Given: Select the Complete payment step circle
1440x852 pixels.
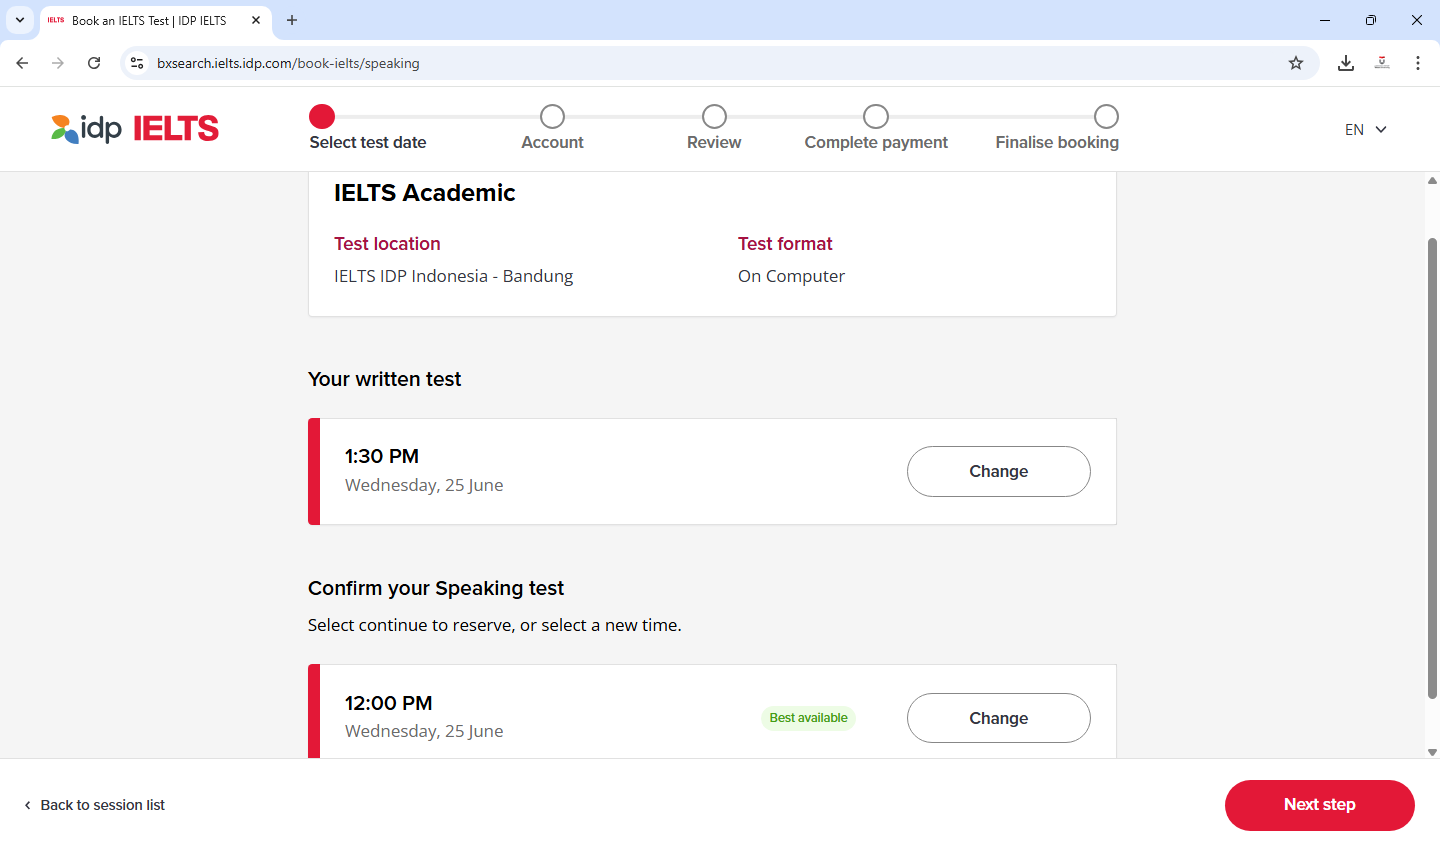Looking at the screenshot, I should click(x=876, y=117).
